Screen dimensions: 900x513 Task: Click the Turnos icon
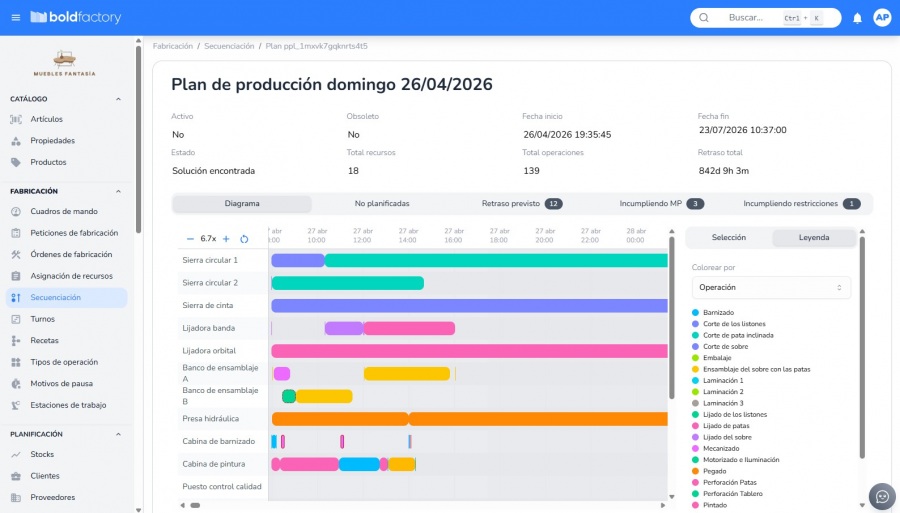click(16, 319)
